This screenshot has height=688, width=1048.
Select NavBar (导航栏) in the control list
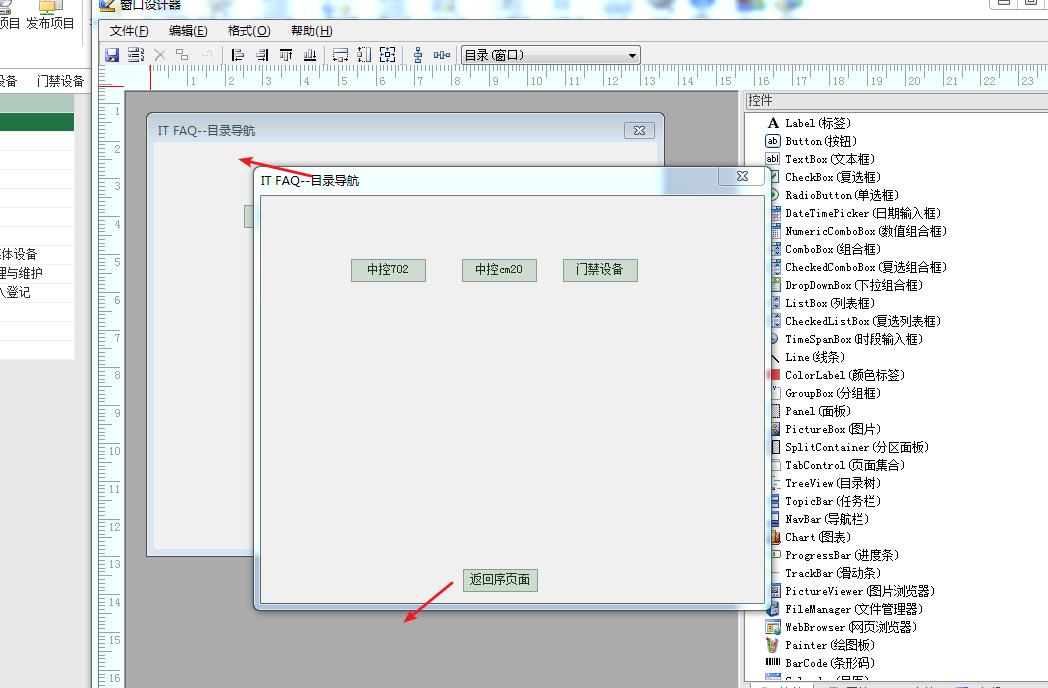pos(826,520)
